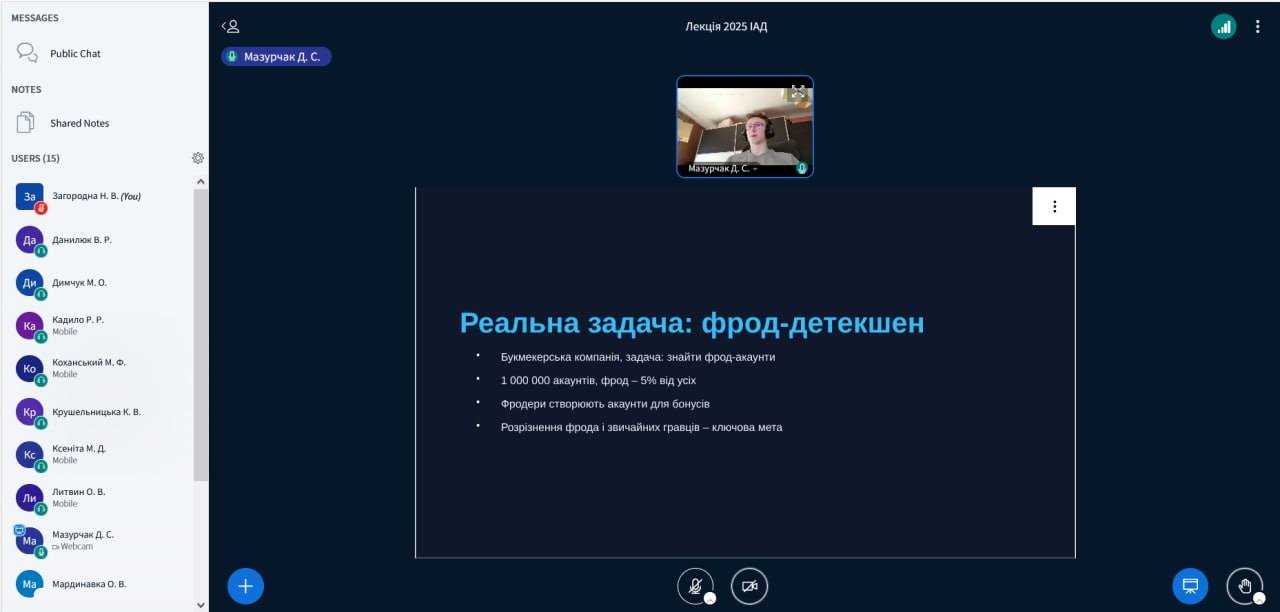Toggle the presentation visibility button
This screenshot has width=1280, height=612.
1190,586
